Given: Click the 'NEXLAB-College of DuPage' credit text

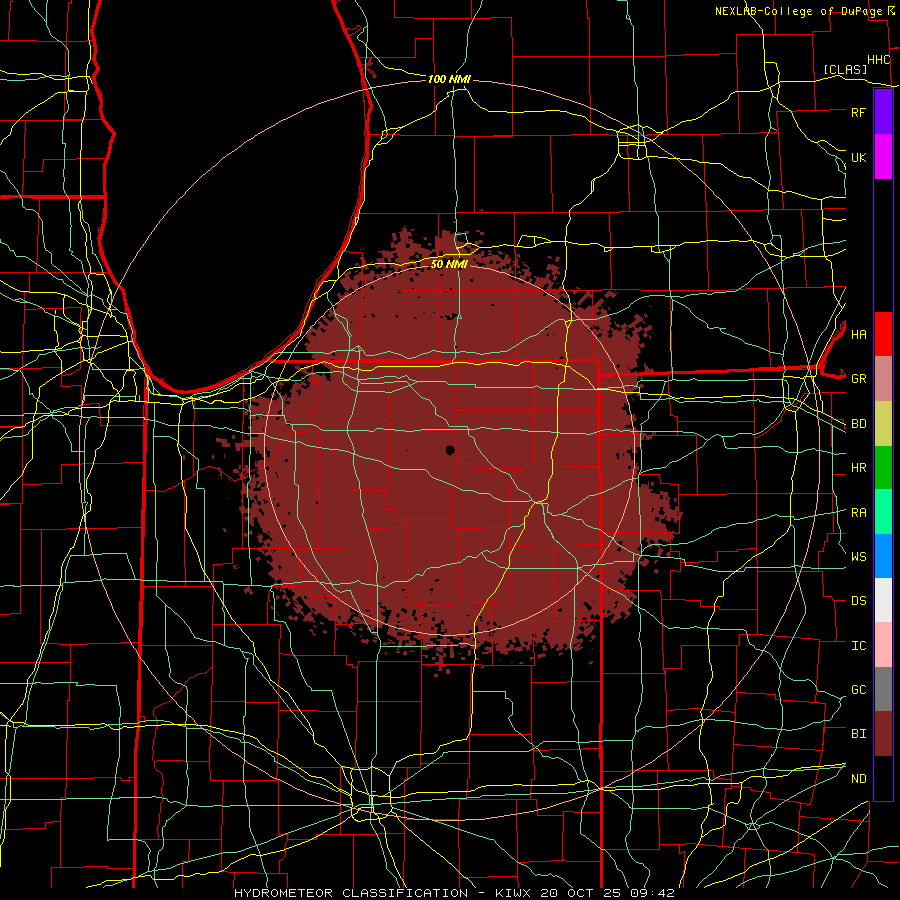Looking at the screenshot, I should point(799,11).
